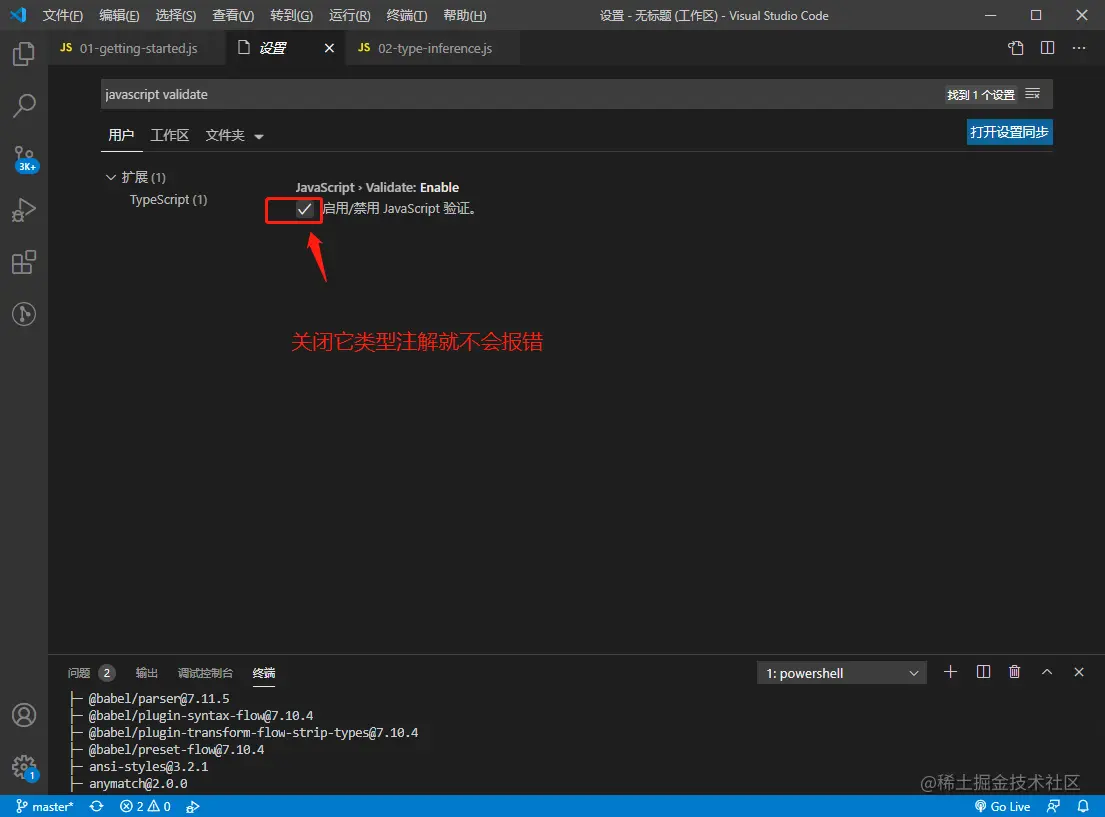The width and height of the screenshot is (1105, 817).
Task: Open the Extensions view
Action: tap(23, 262)
